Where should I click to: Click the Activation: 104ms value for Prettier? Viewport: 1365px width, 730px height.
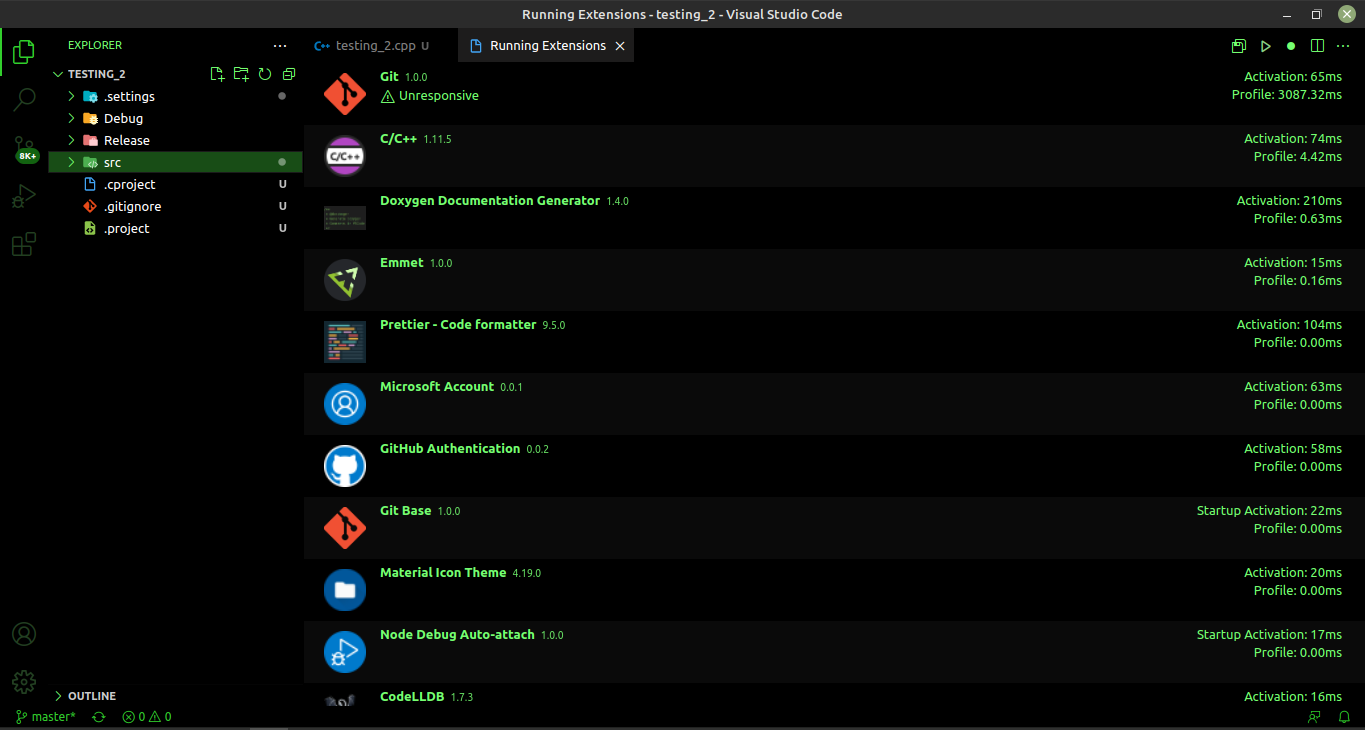pos(1289,325)
